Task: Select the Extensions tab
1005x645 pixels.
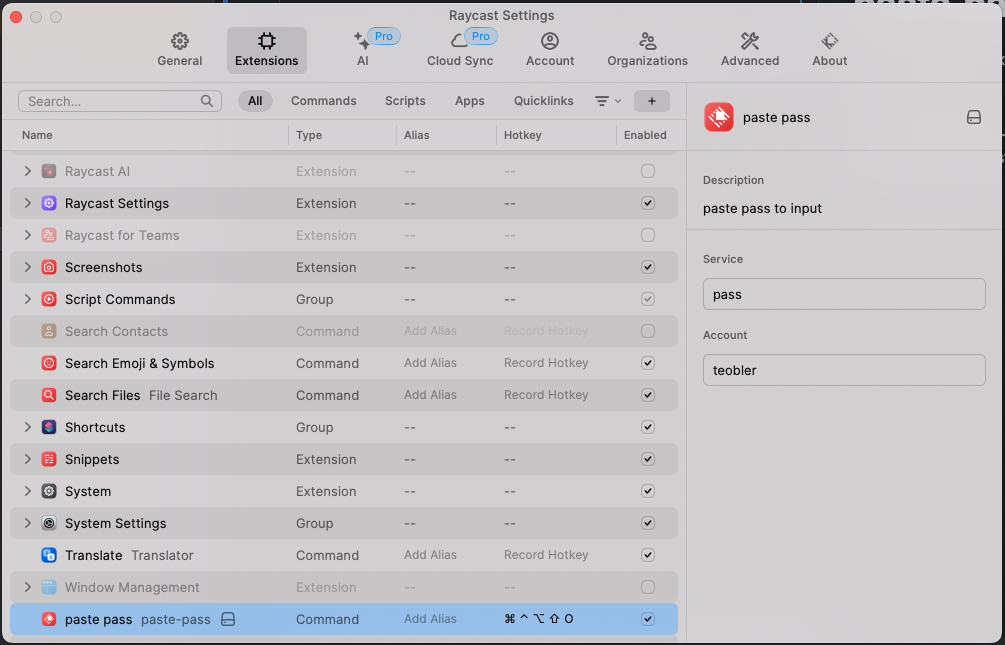Action: [x=267, y=50]
